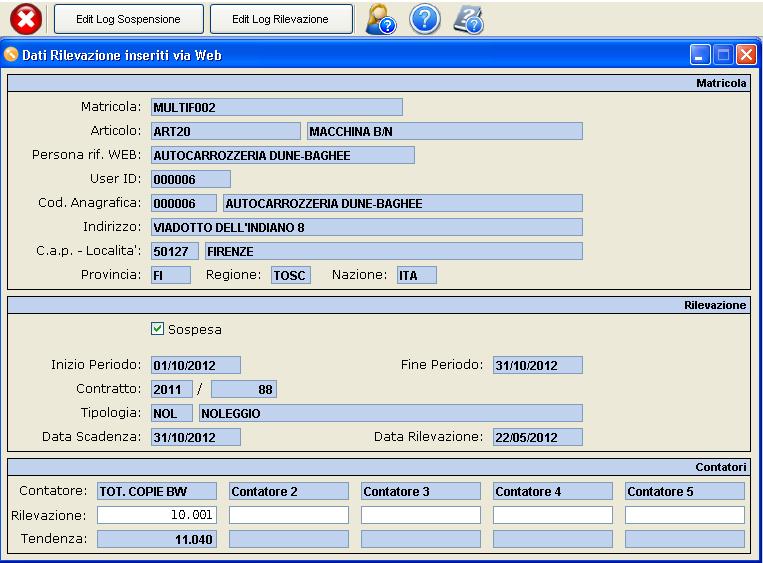Click the Matricola section header label
763x563 pixels.
[721, 83]
